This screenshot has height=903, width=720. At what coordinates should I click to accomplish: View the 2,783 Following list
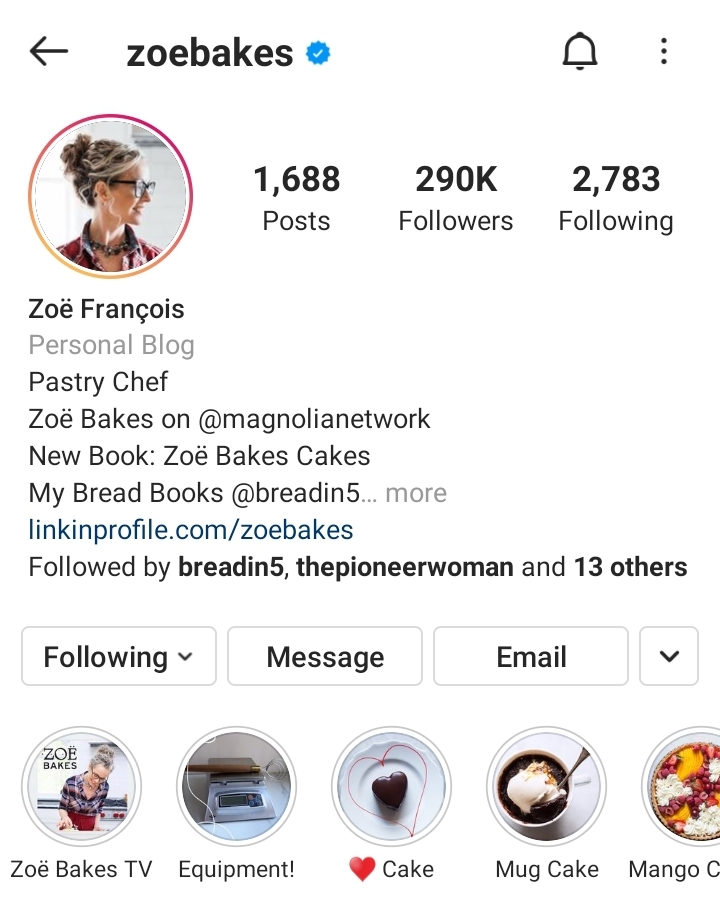tap(616, 198)
